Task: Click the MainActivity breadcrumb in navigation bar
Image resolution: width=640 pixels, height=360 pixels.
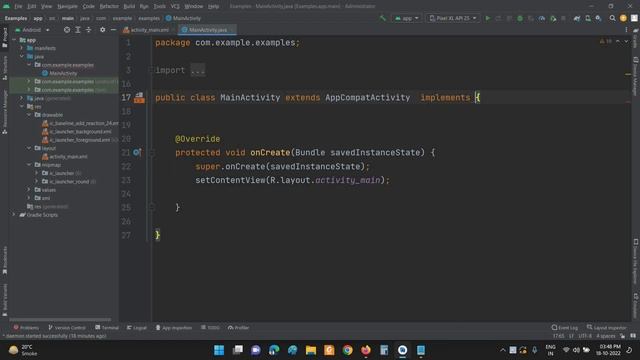Action: click(x=183, y=18)
